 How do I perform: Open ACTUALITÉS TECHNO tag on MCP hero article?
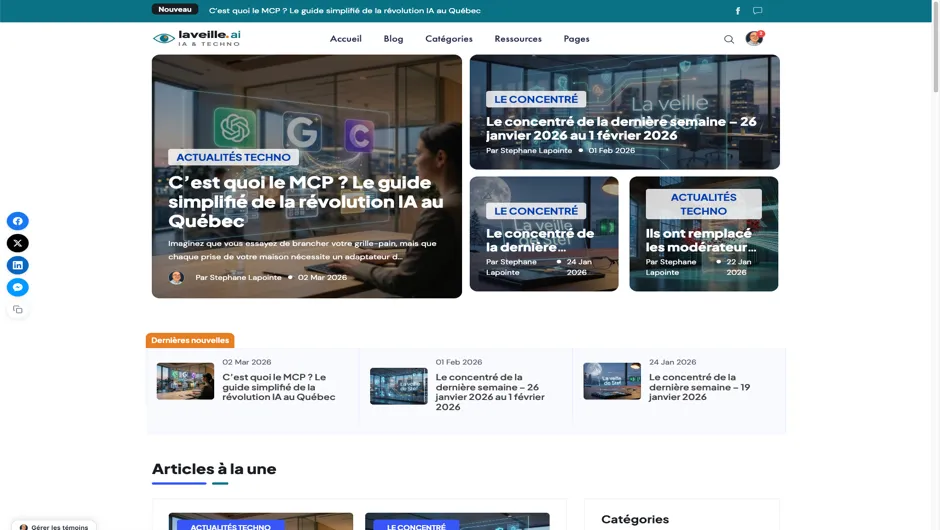coord(233,157)
